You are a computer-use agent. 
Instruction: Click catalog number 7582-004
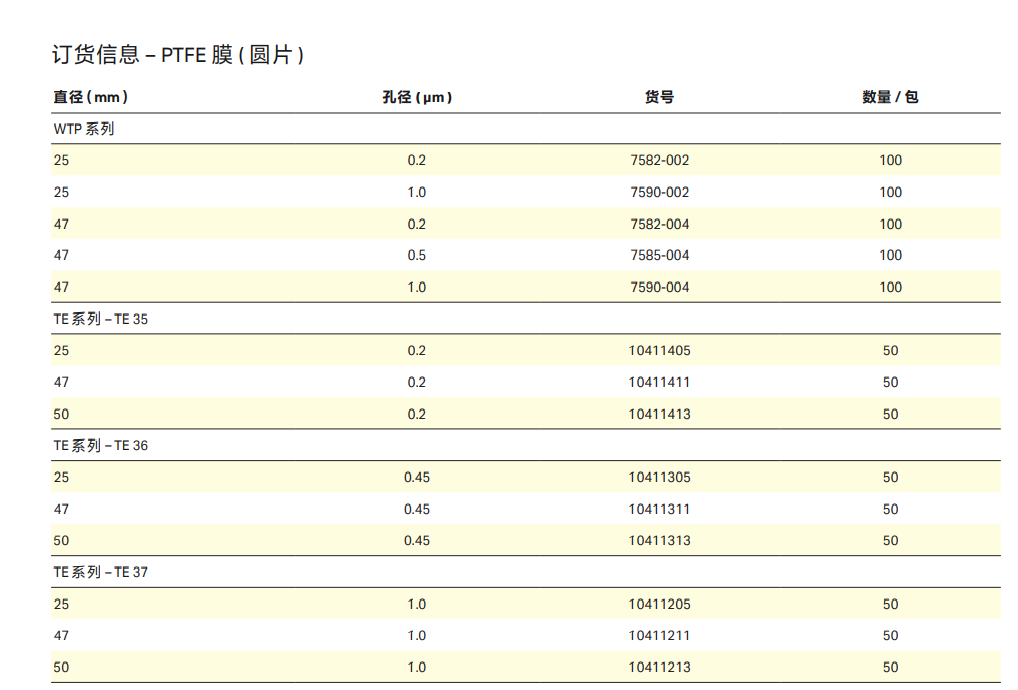659,224
